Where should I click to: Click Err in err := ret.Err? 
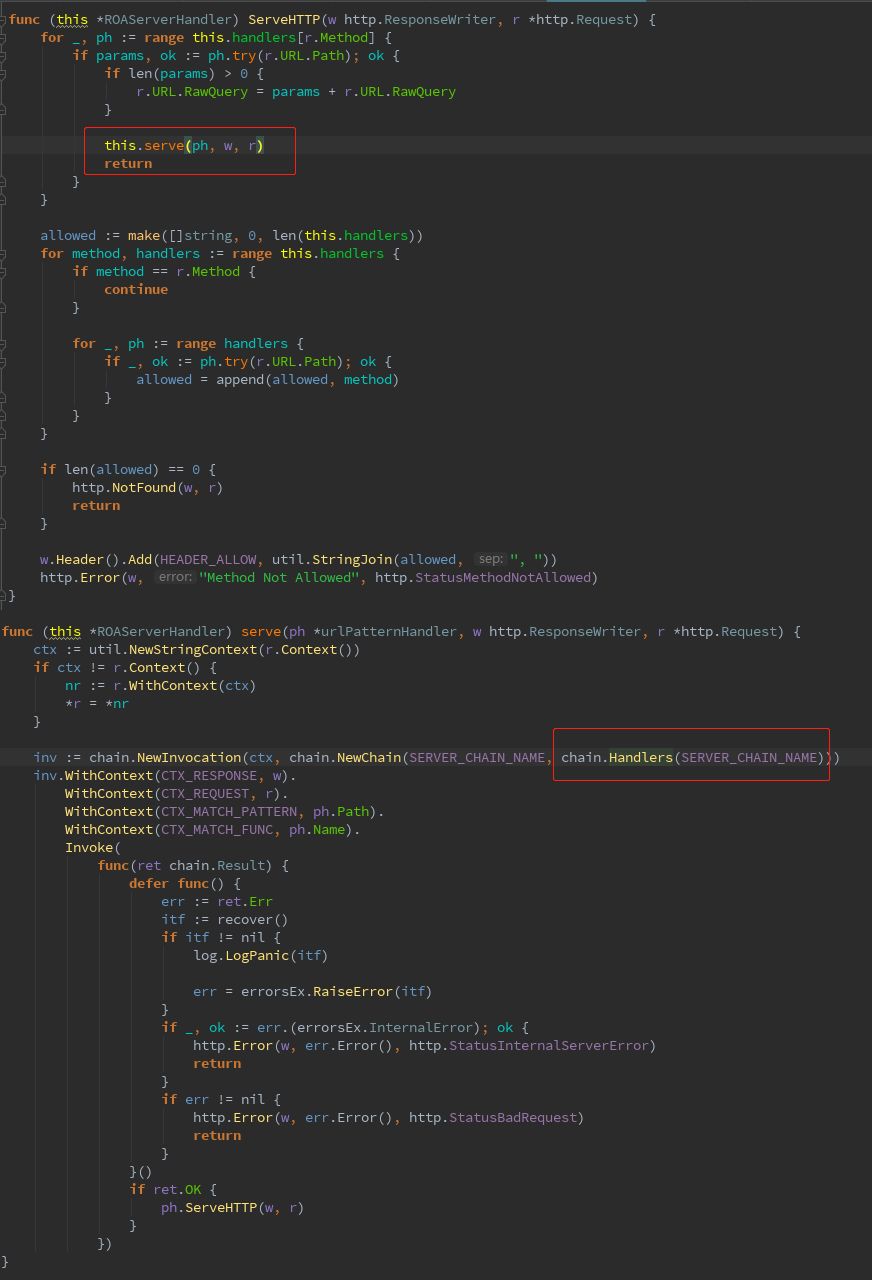(x=260, y=901)
